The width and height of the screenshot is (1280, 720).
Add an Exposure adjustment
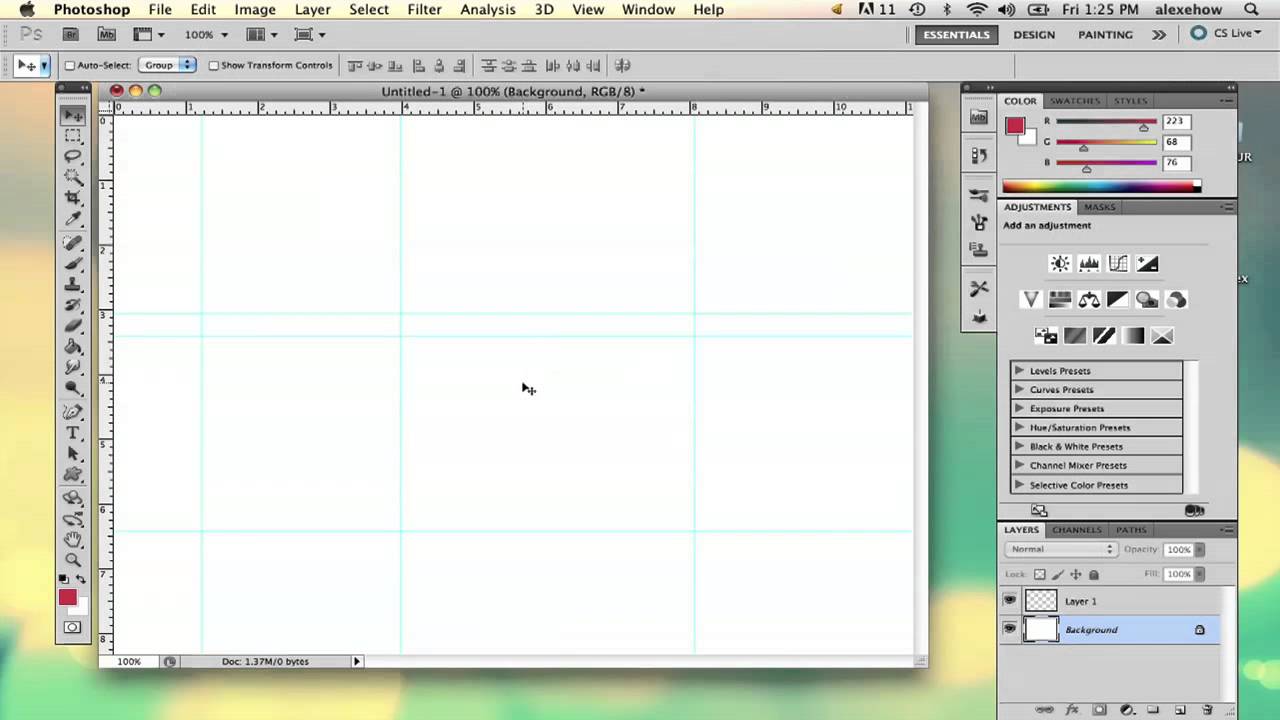coord(1147,264)
